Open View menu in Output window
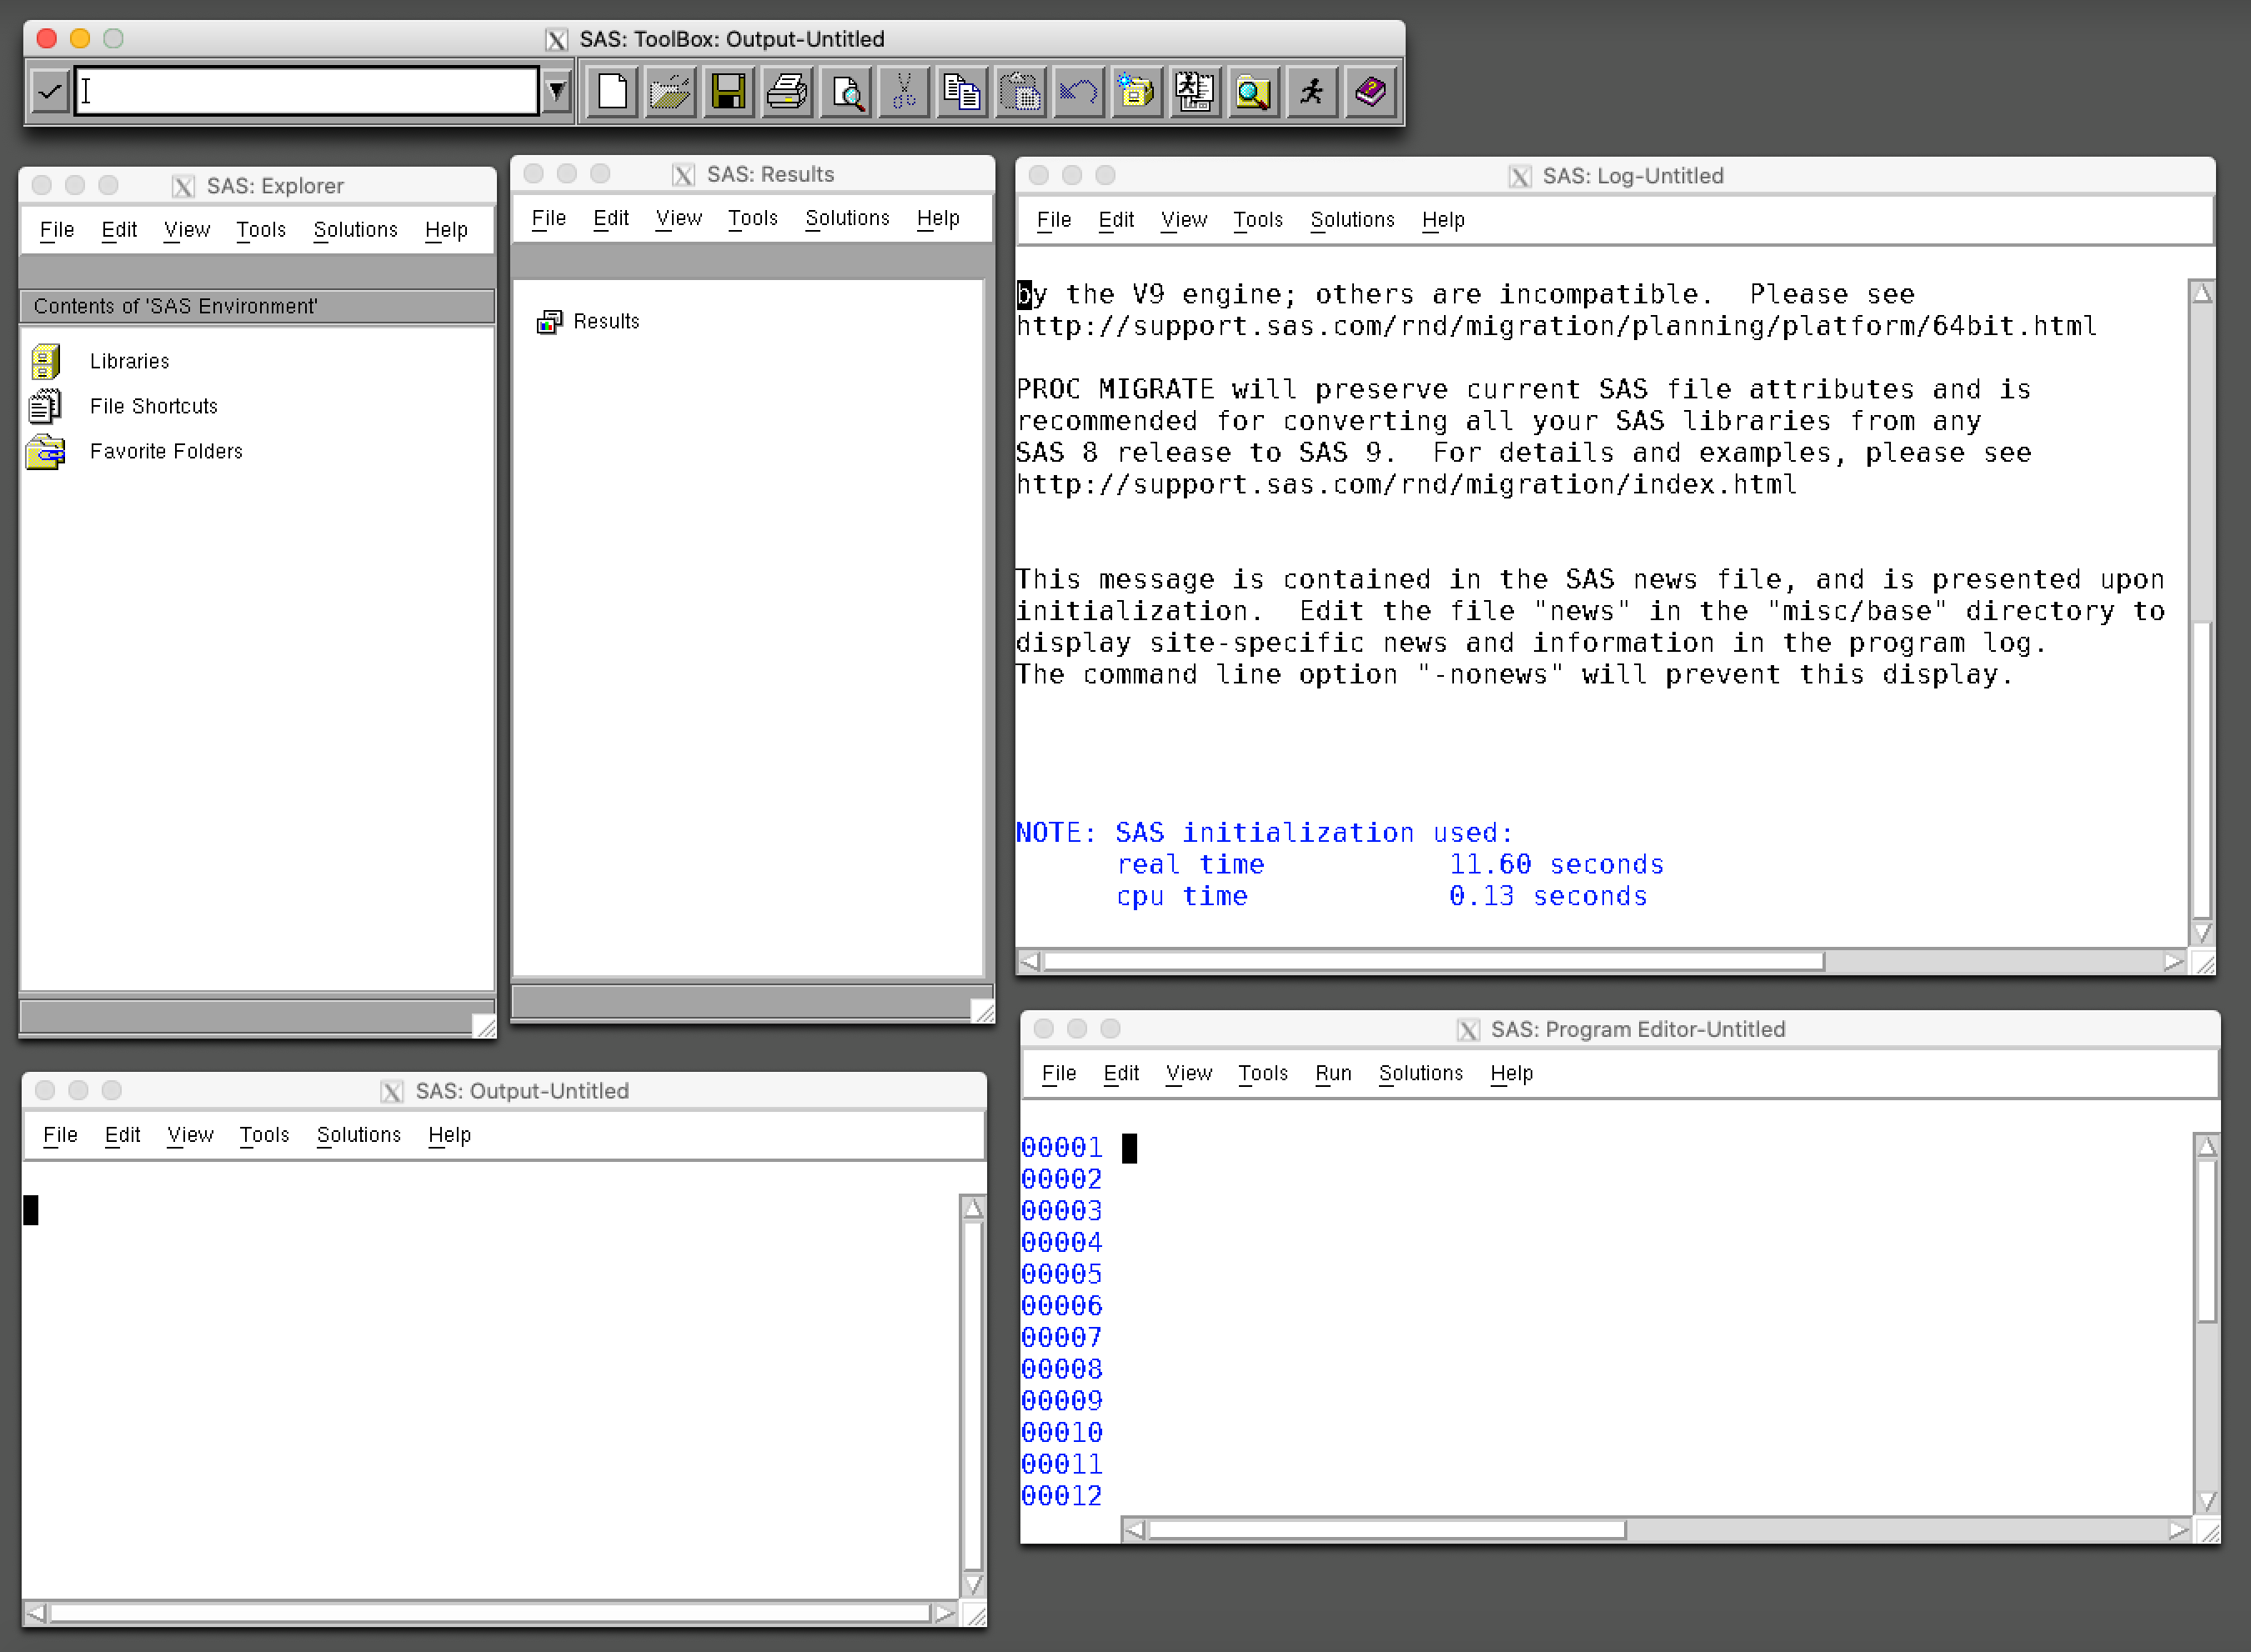Viewport: 2251px width, 1652px height. tap(190, 1135)
